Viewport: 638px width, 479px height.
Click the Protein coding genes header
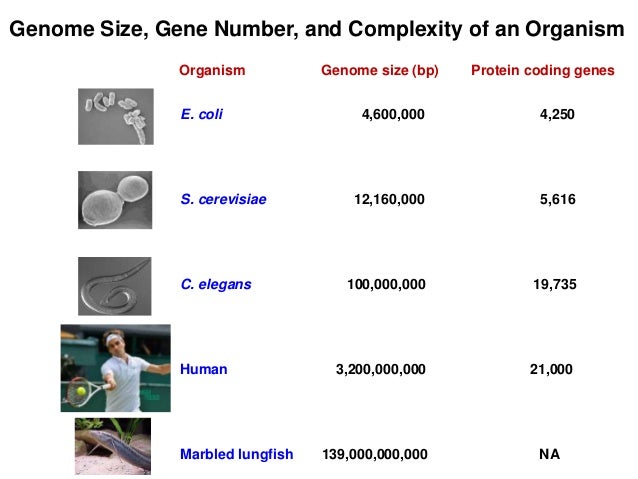click(542, 70)
